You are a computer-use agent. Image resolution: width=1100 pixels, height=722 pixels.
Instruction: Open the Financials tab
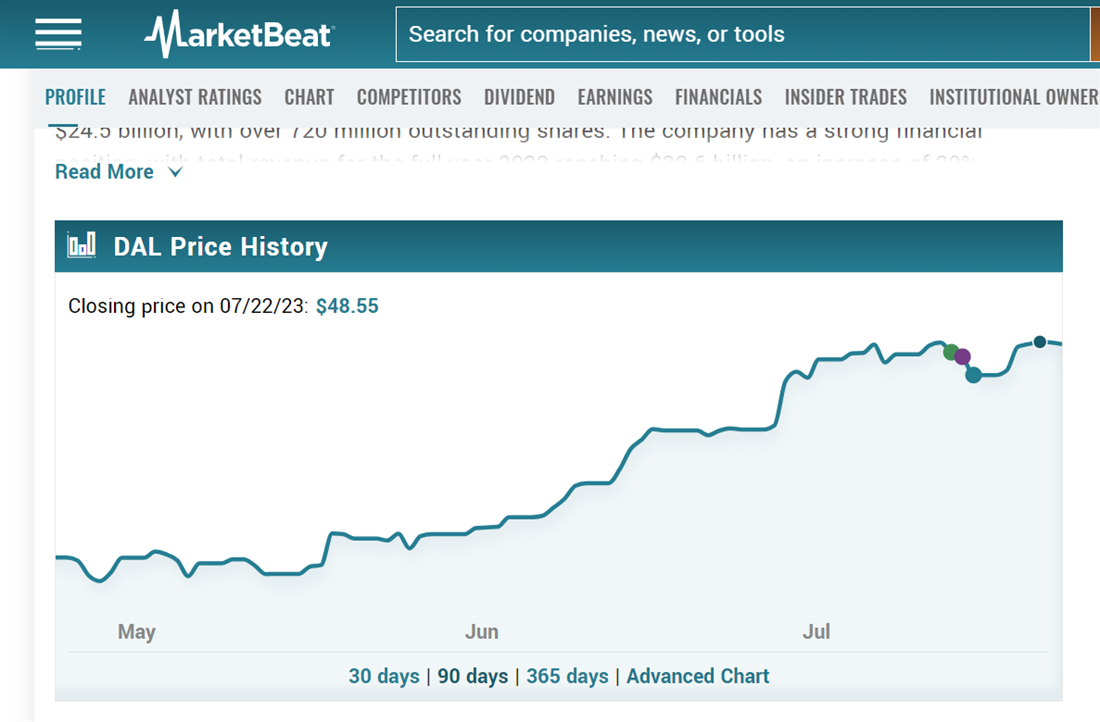tap(718, 97)
